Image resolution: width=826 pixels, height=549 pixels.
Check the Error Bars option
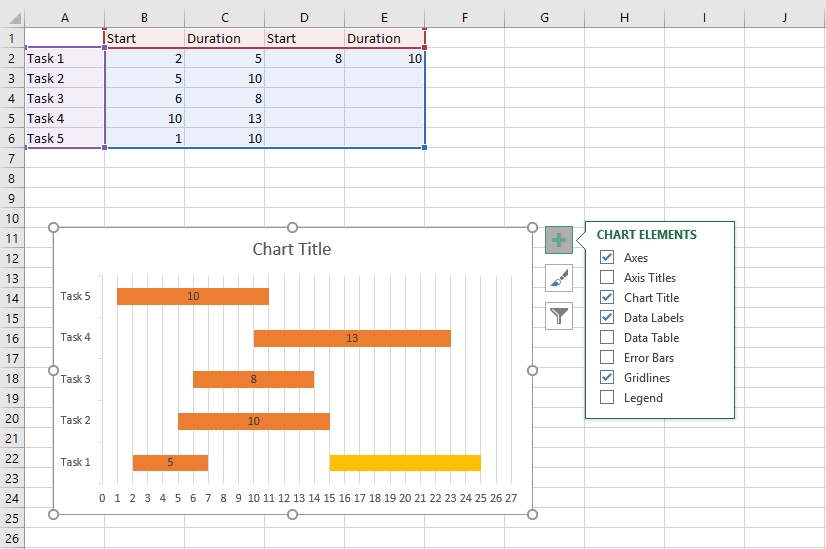pos(607,357)
